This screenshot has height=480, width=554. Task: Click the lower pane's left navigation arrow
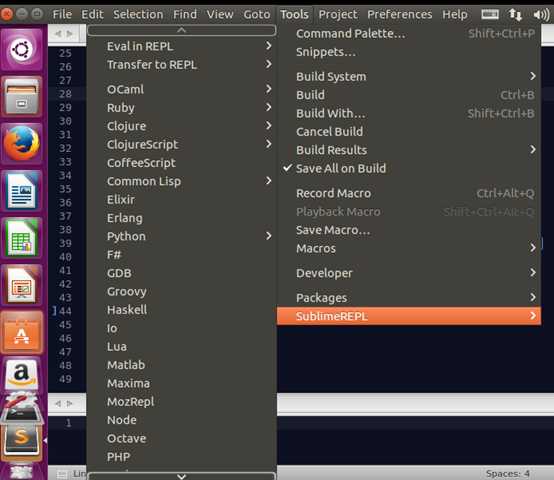(x=58, y=403)
